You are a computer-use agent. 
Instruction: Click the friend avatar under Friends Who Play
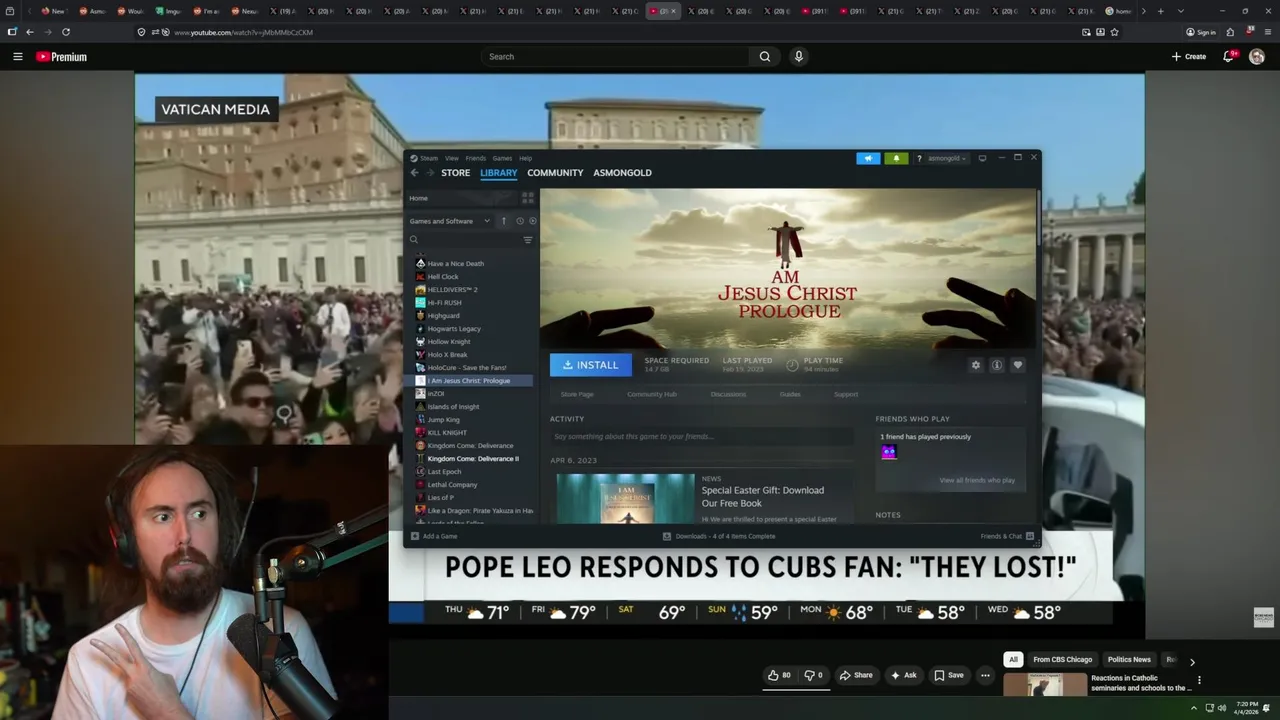click(x=889, y=452)
